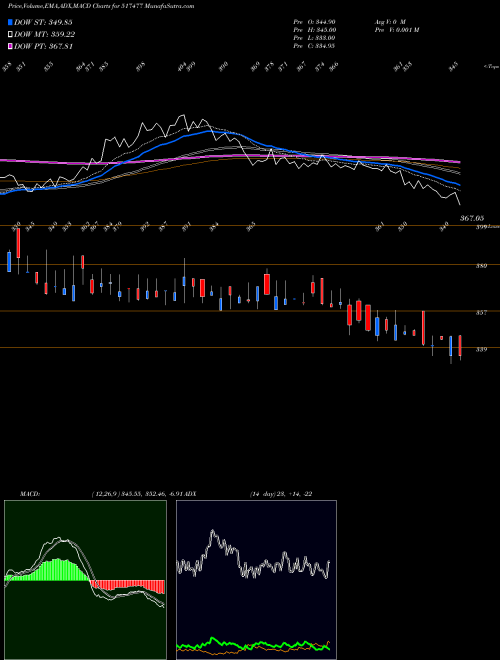
Task: Click the 339 price level label
Action: [x=482, y=349]
